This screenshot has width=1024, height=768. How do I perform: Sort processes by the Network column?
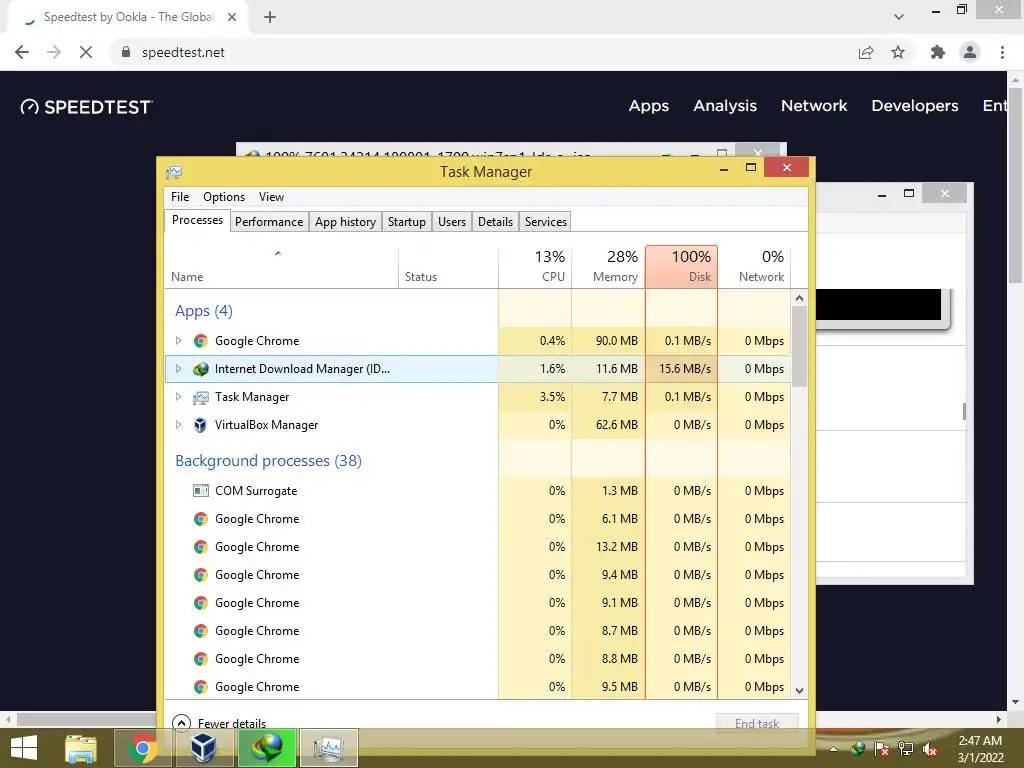click(754, 266)
